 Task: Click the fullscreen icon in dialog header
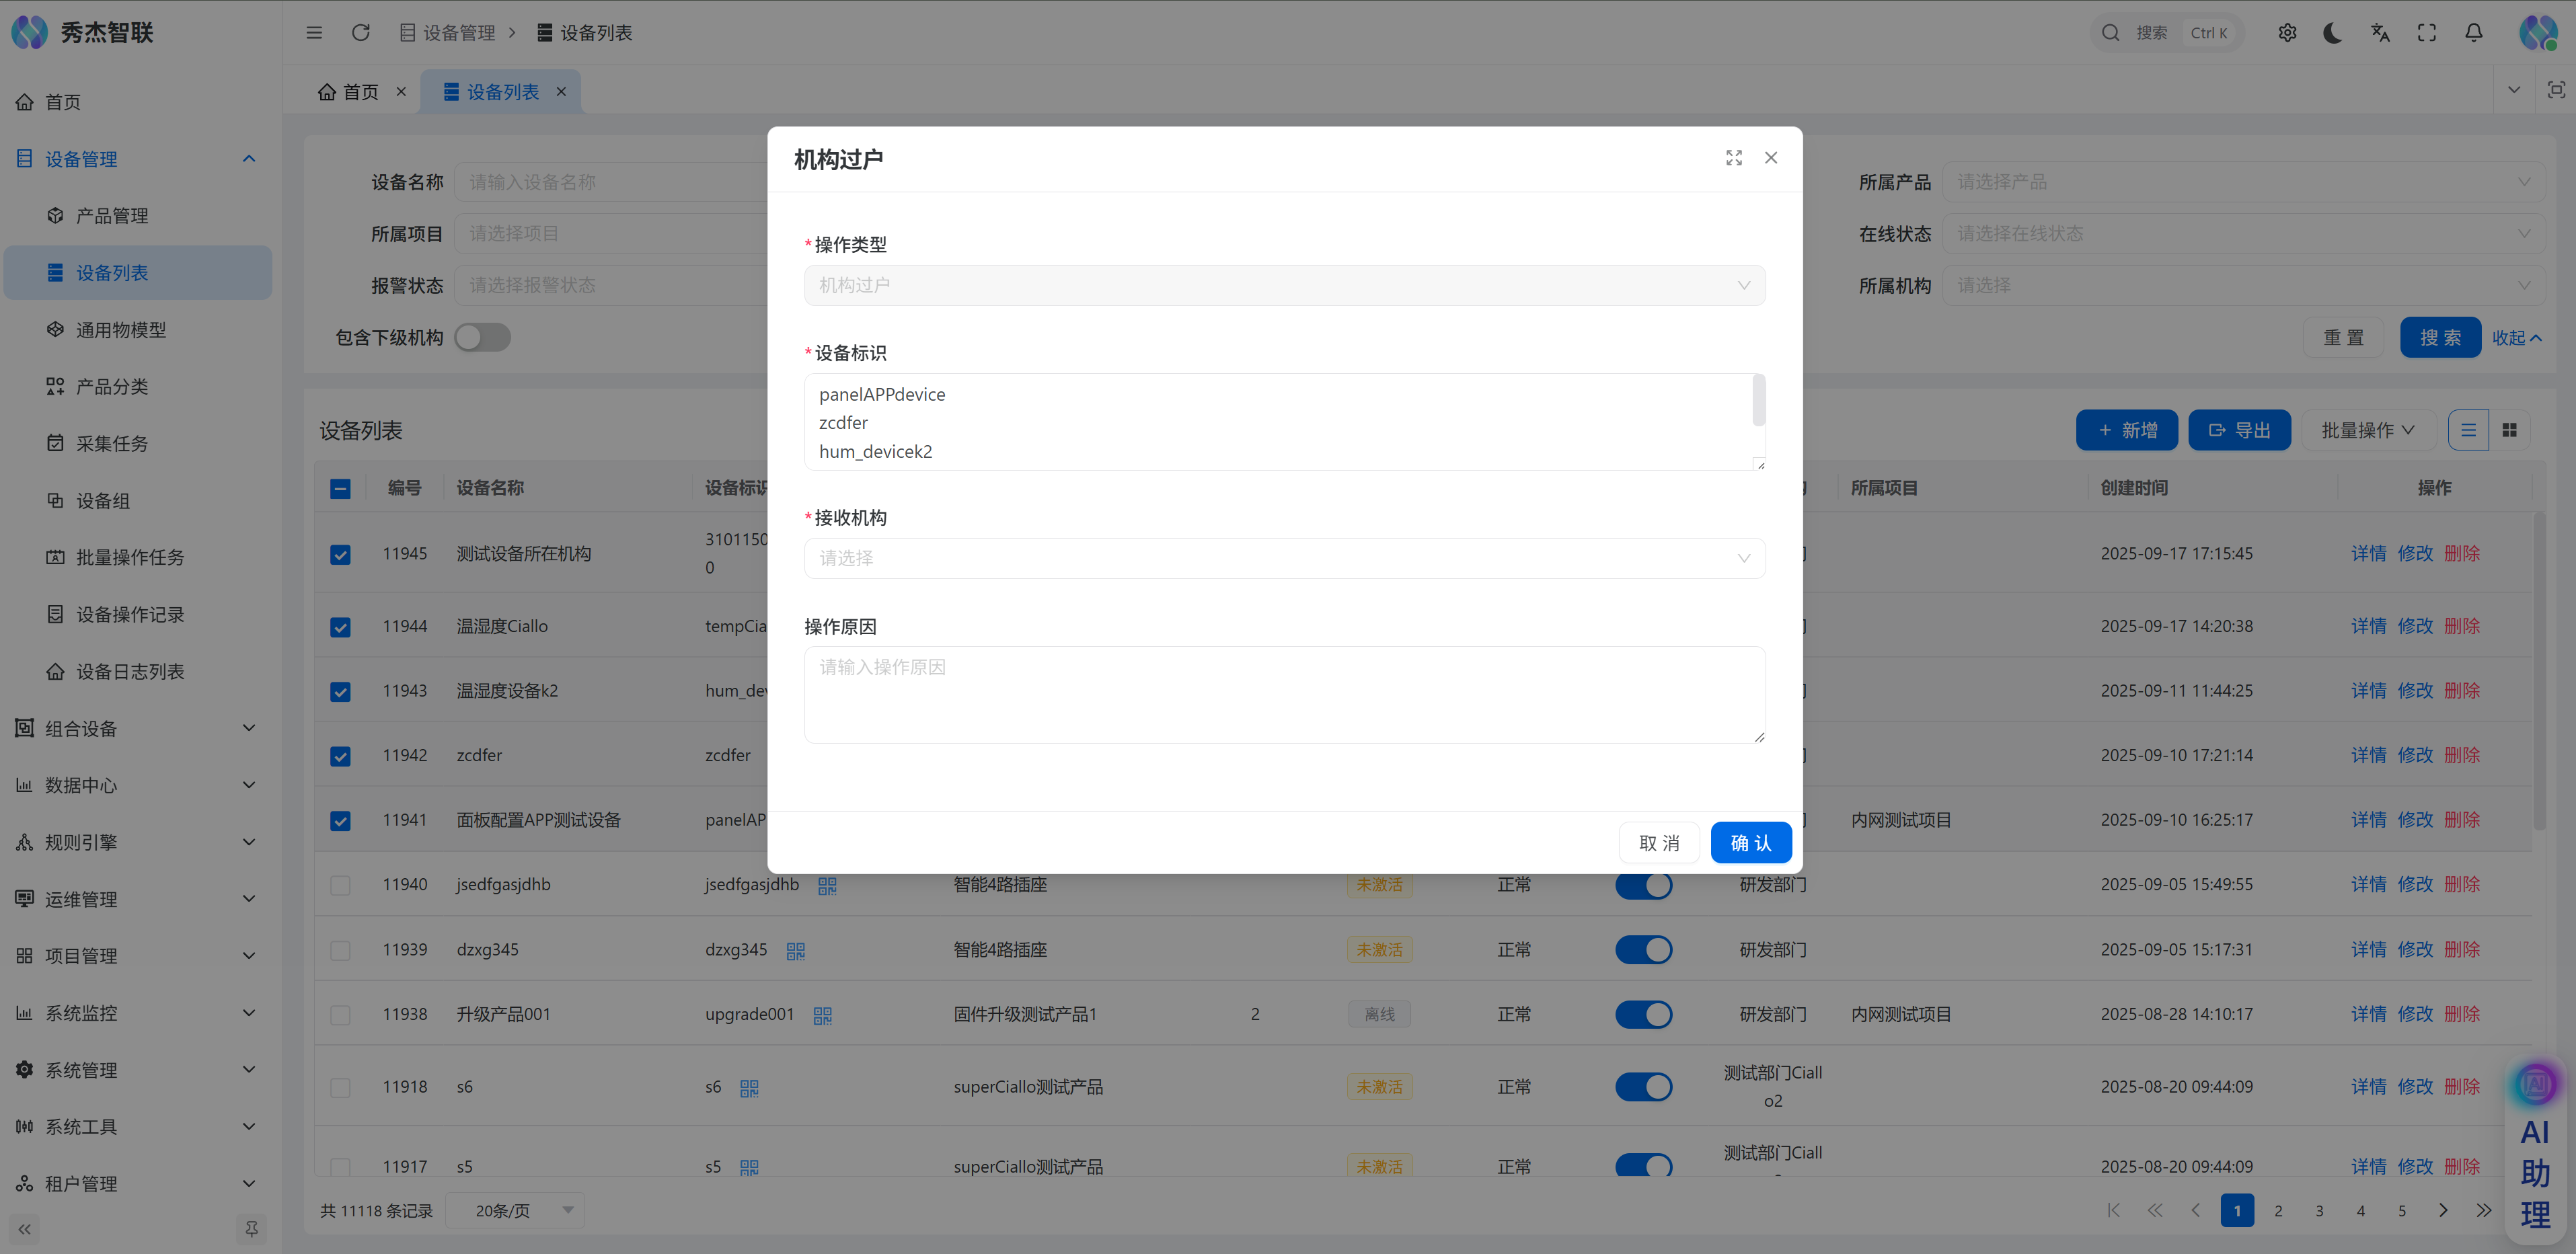[x=1734, y=158]
